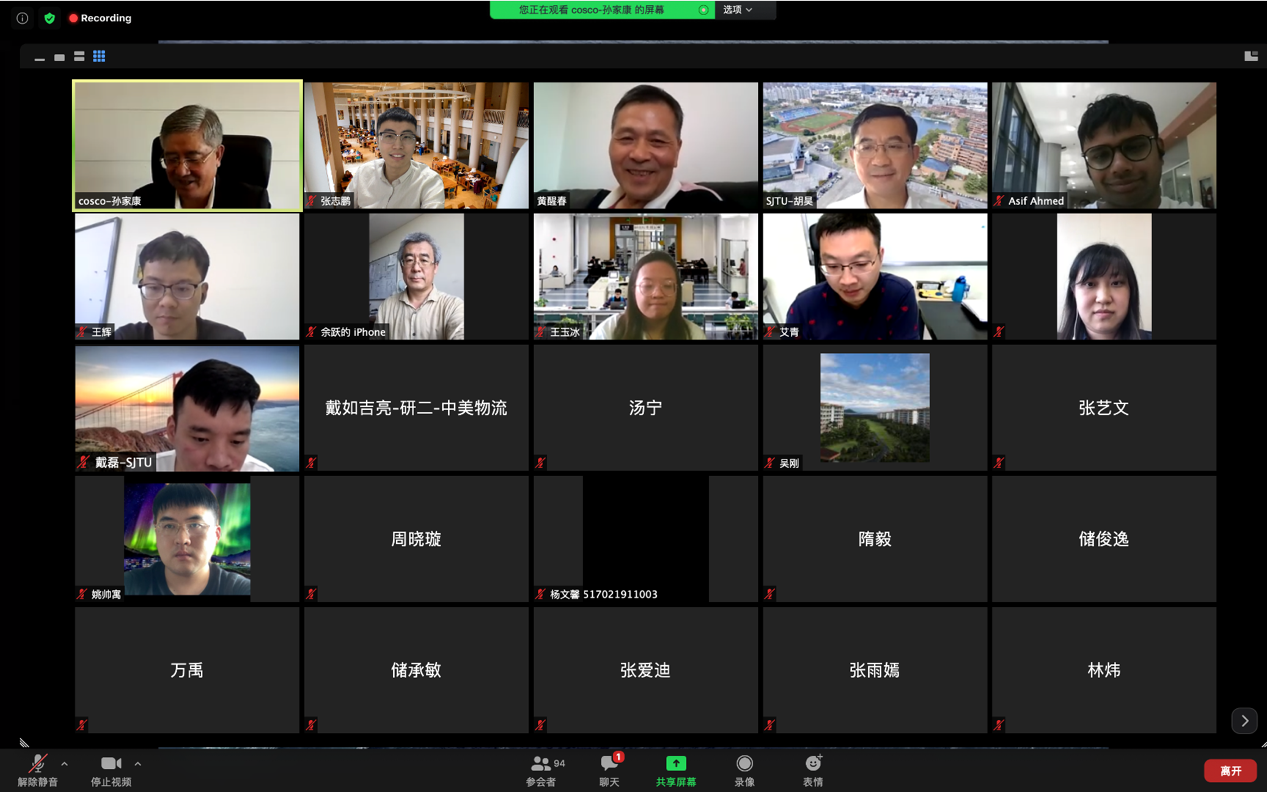Open the 选项 dropdown at the top
This screenshot has height=792, width=1267.
738,10
